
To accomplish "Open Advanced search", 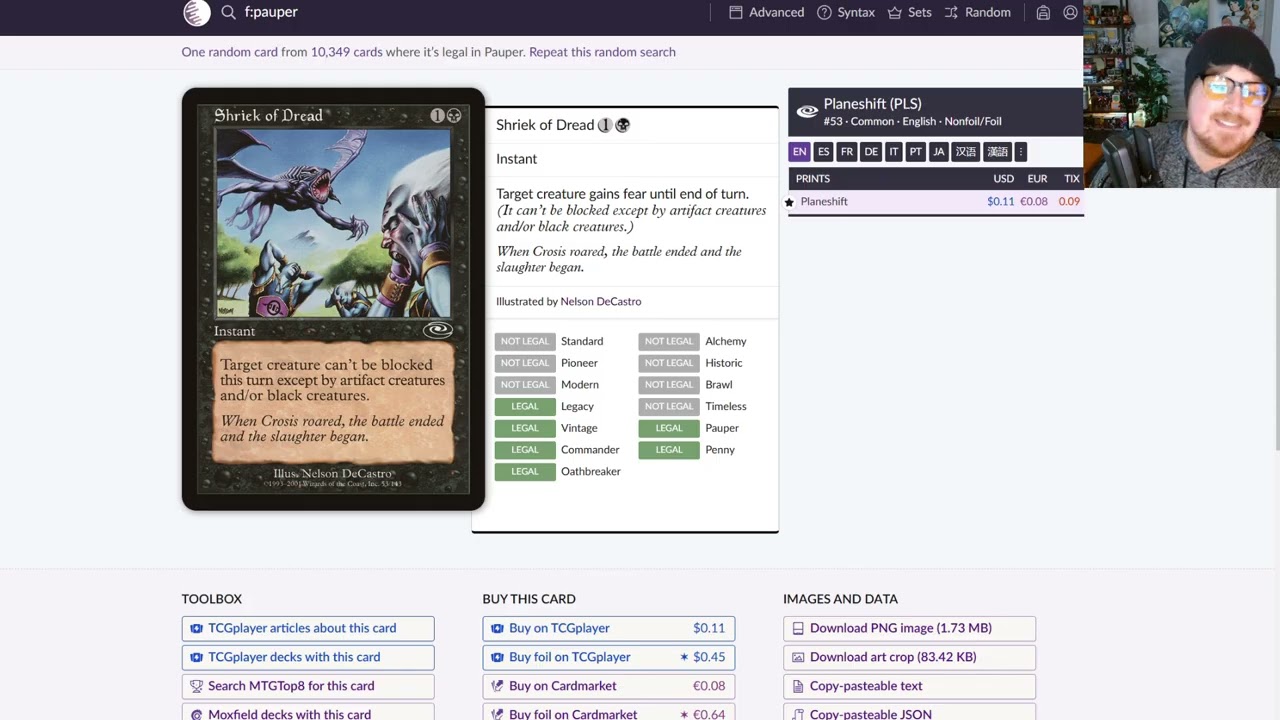I will (x=766, y=12).
